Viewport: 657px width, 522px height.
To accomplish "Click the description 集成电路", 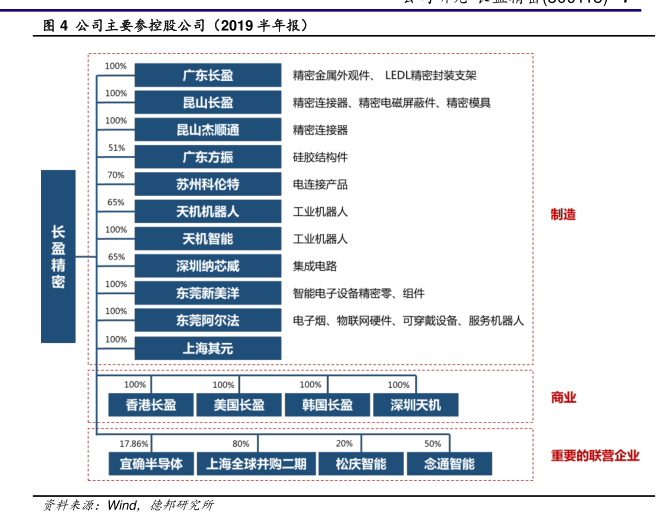I will coord(315,266).
